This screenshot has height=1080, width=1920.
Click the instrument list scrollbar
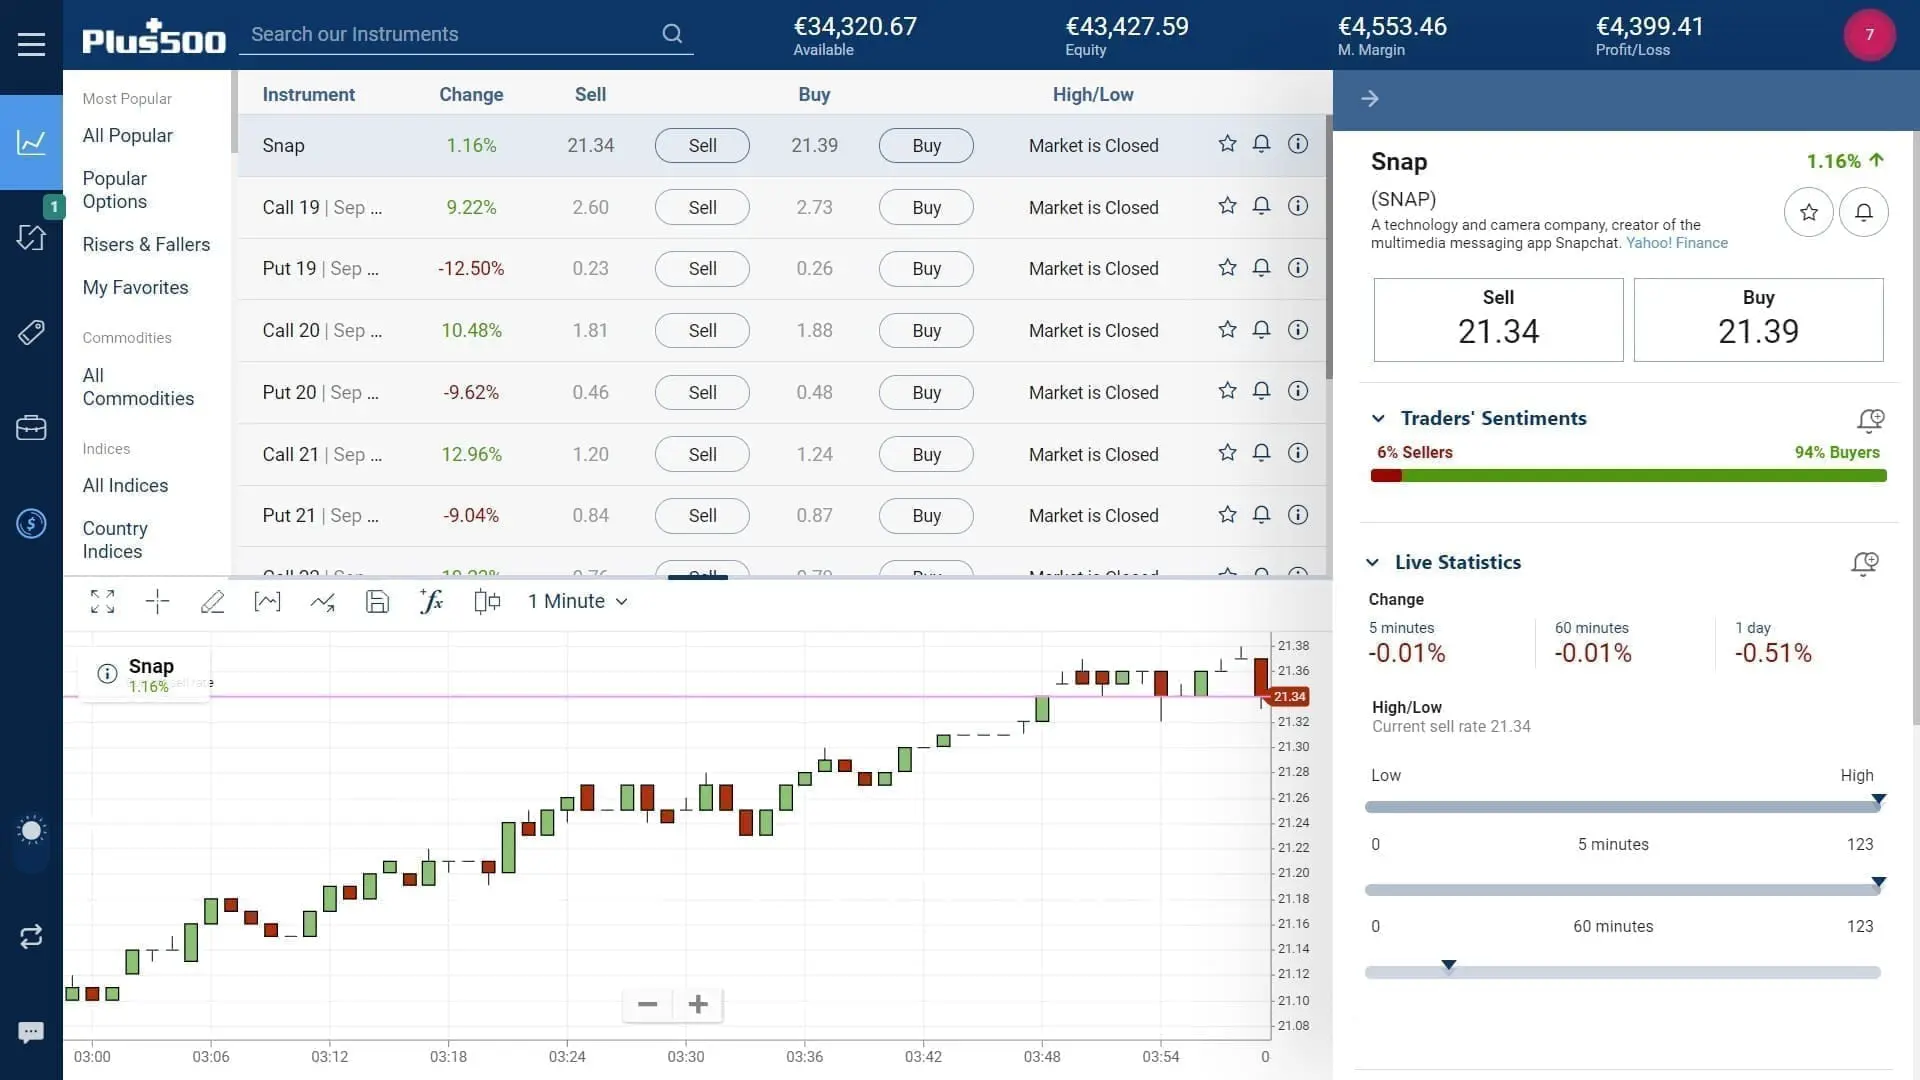tap(1329, 247)
